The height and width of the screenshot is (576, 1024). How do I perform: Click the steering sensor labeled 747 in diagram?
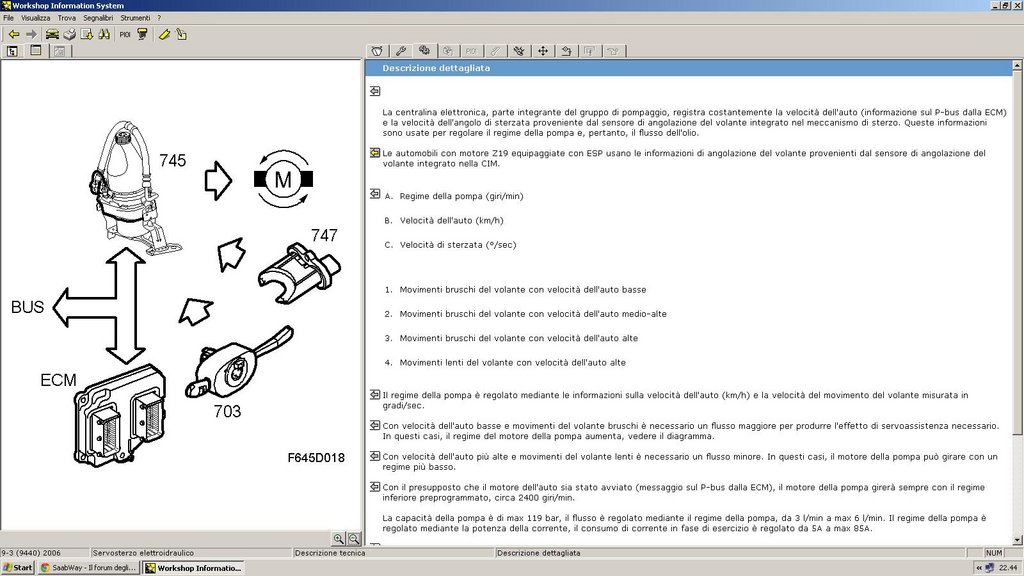[x=299, y=273]
